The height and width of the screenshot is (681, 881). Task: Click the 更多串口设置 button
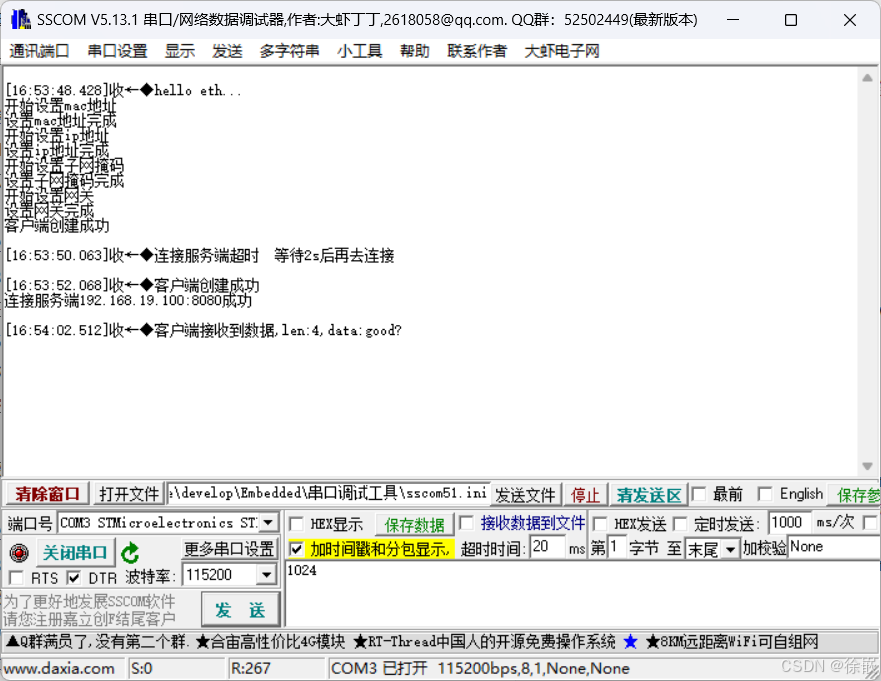230,548
